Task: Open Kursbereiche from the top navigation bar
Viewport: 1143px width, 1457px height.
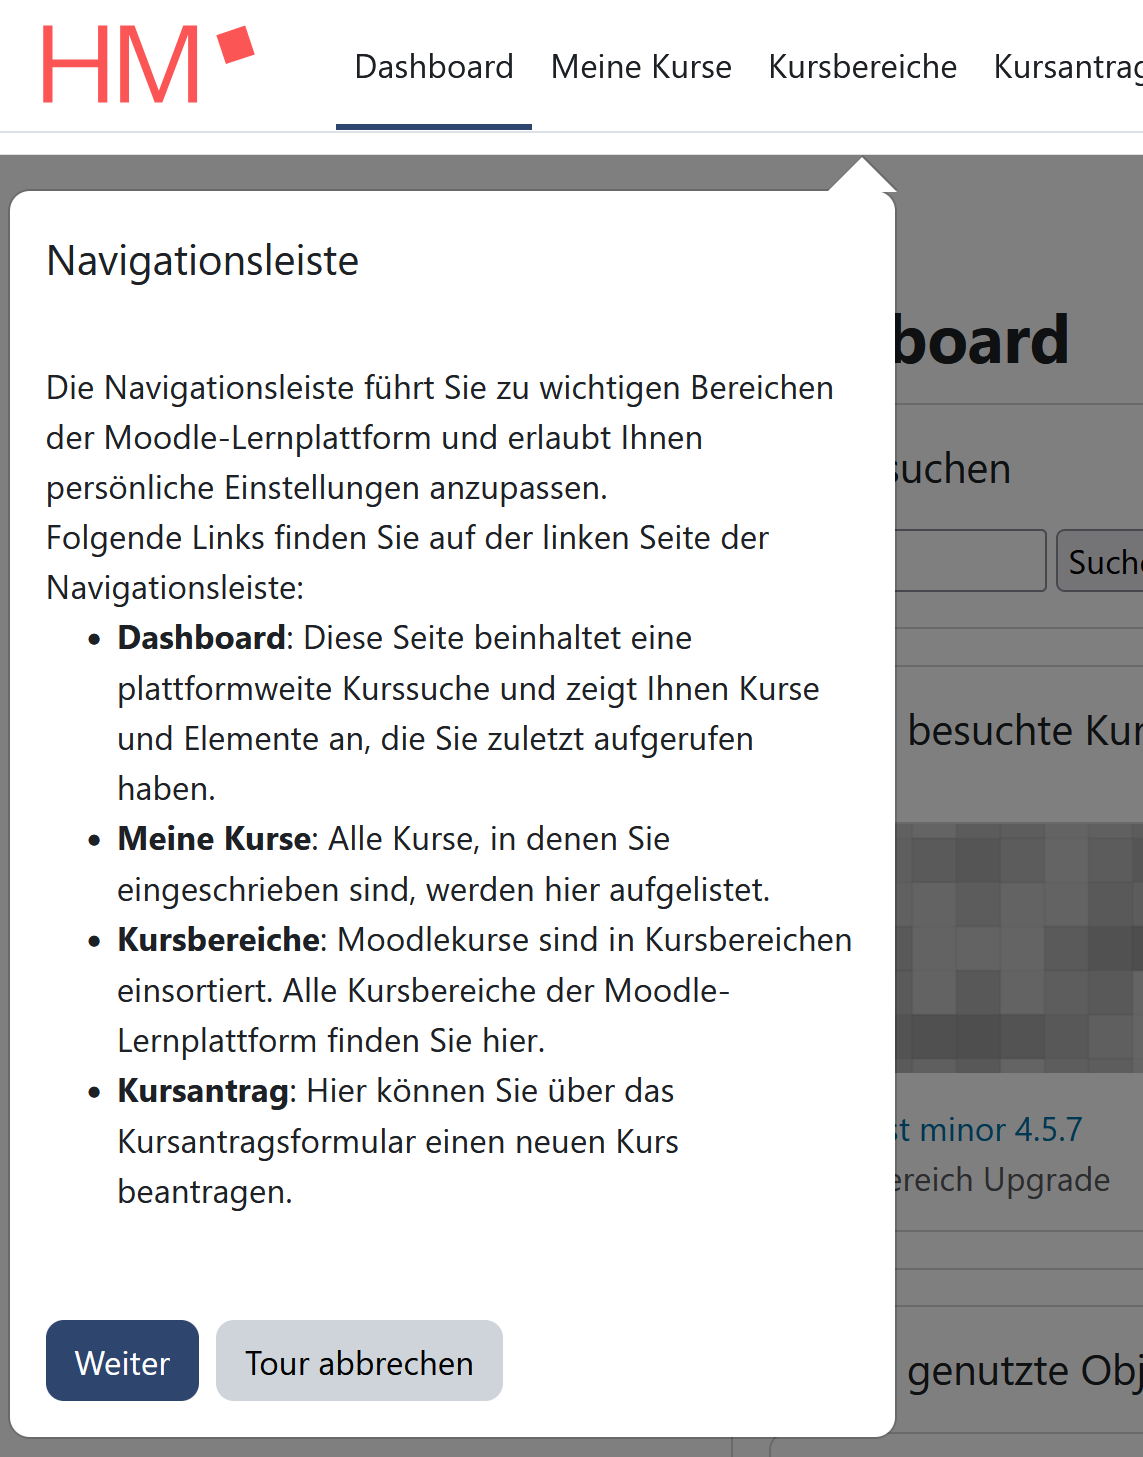Action: 862,67
